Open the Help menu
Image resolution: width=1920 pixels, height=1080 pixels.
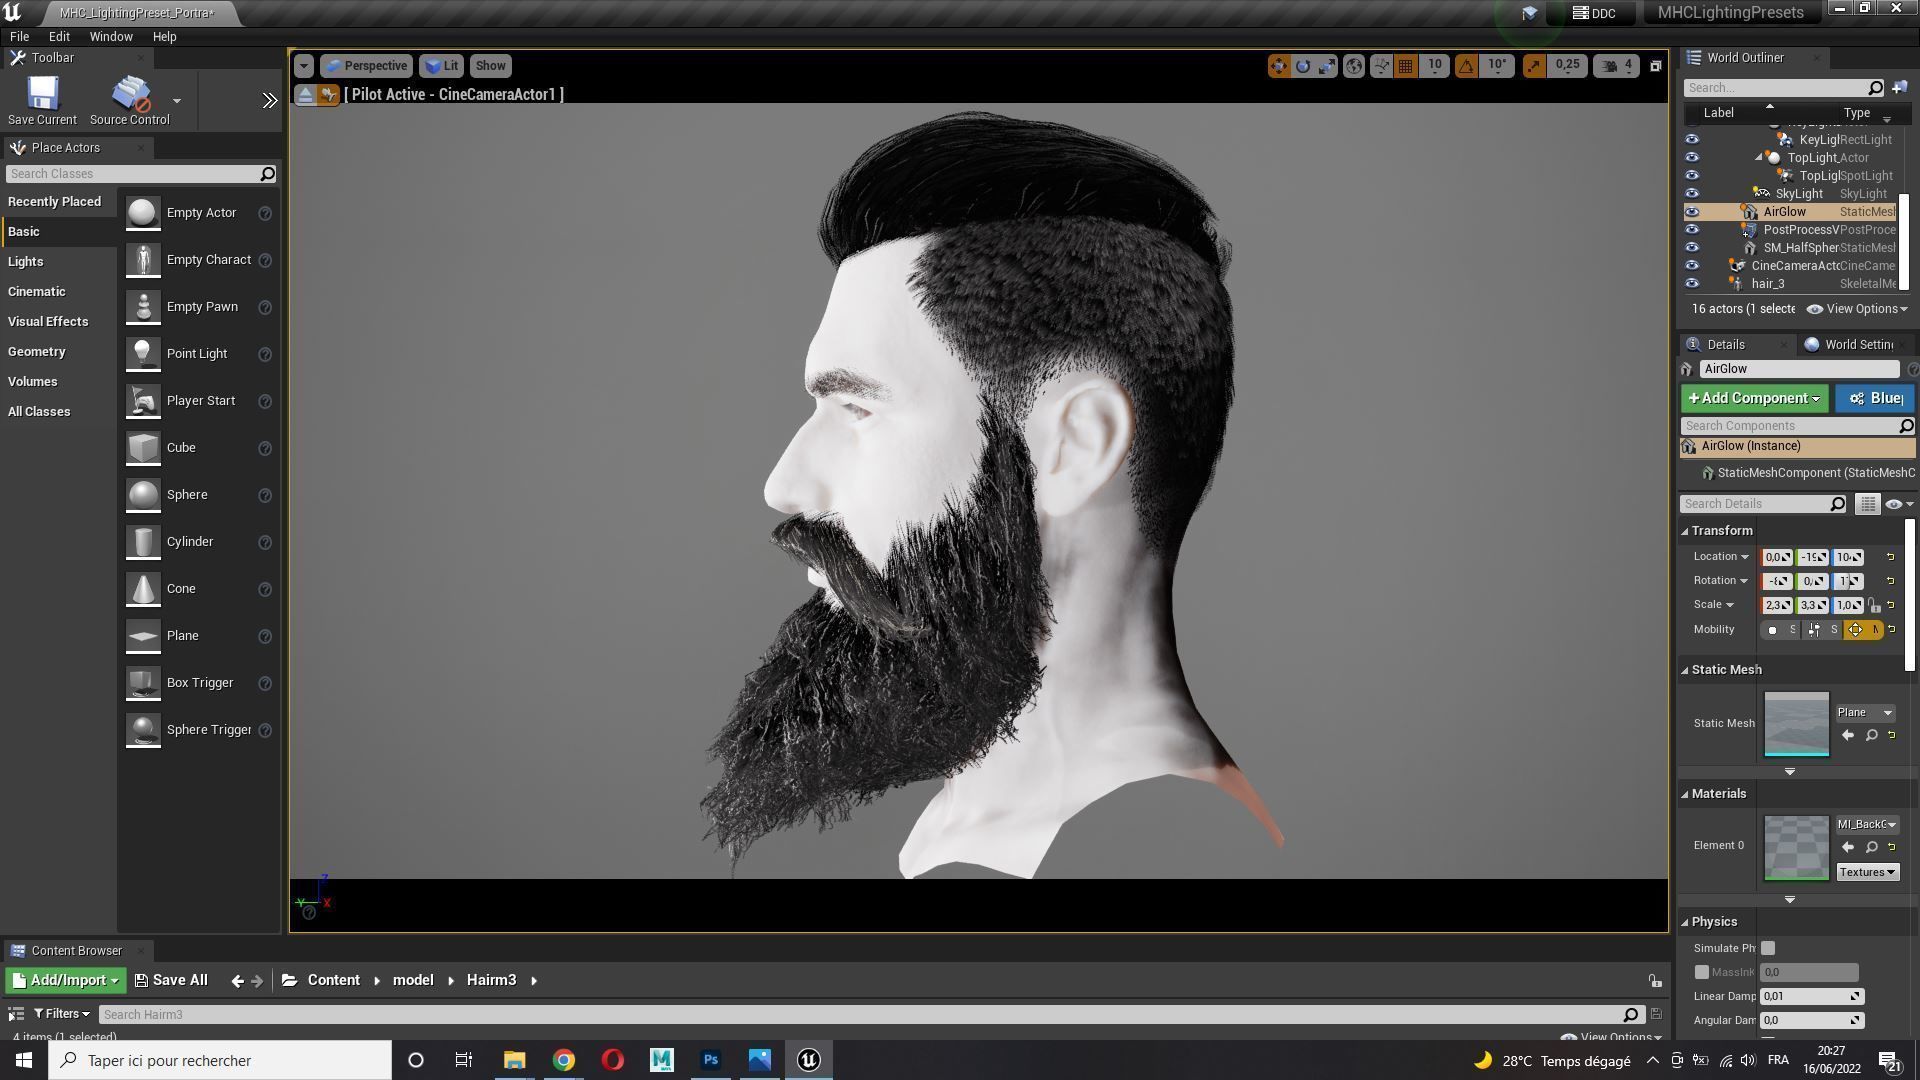pyautogui.click(x=164, y=36)
